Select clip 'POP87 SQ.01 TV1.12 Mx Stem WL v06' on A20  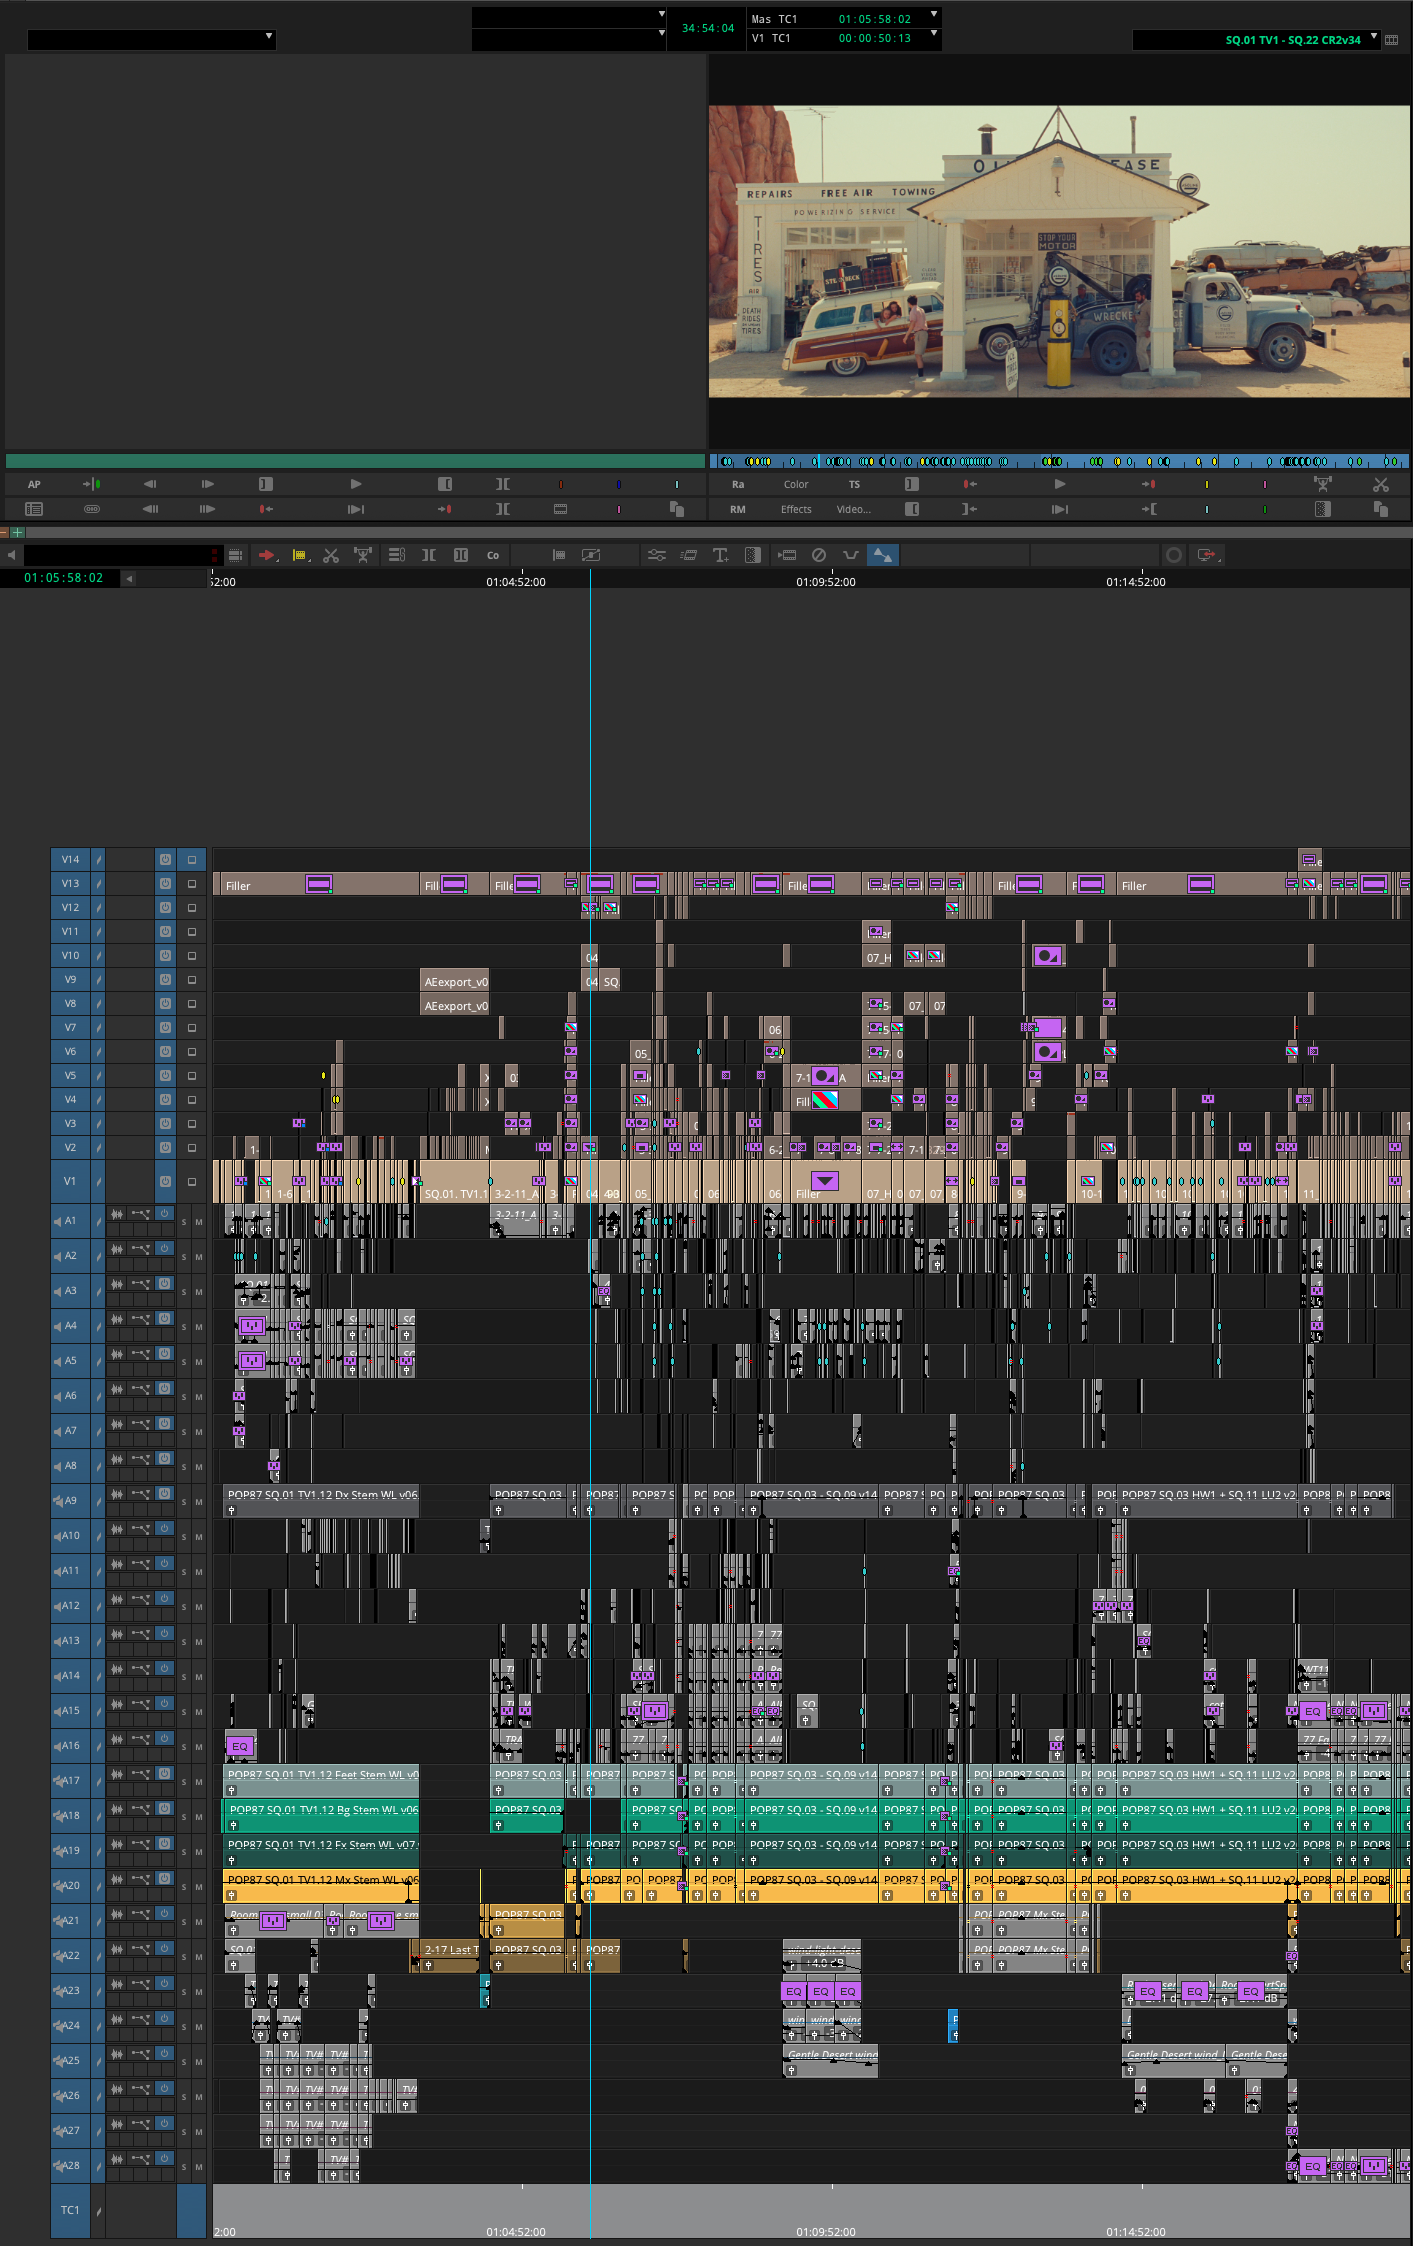click(x=322, y=1886)
